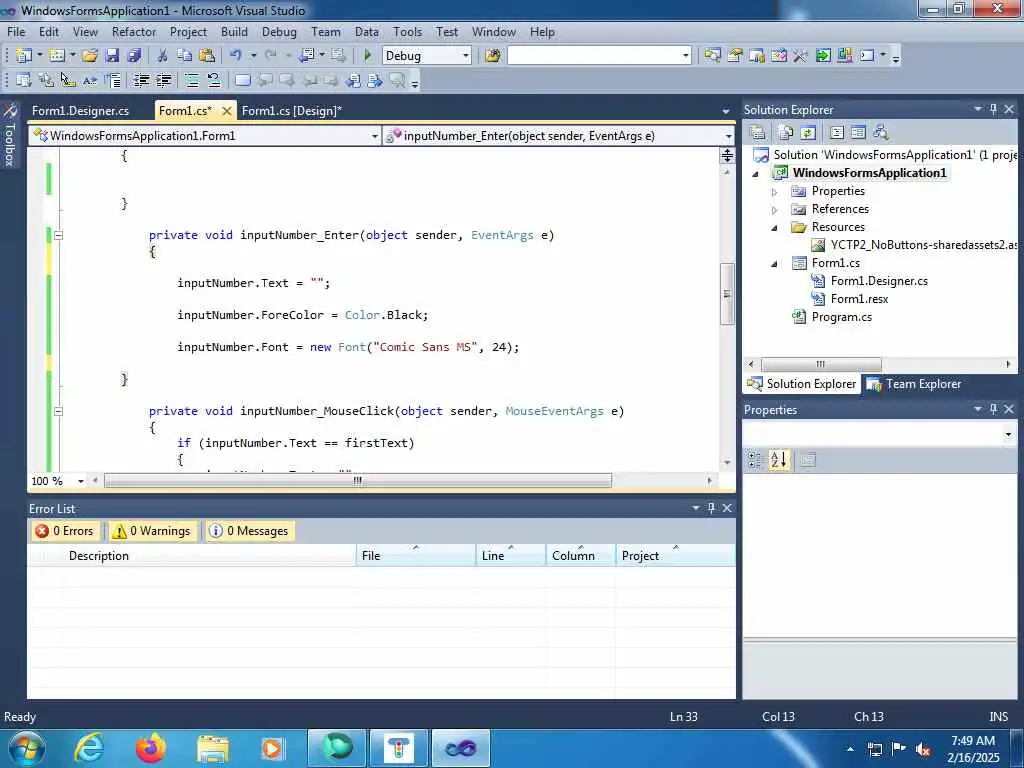
Task: Switch to the Form1.Designer.cs tab
Action: [x=80, y=111]
